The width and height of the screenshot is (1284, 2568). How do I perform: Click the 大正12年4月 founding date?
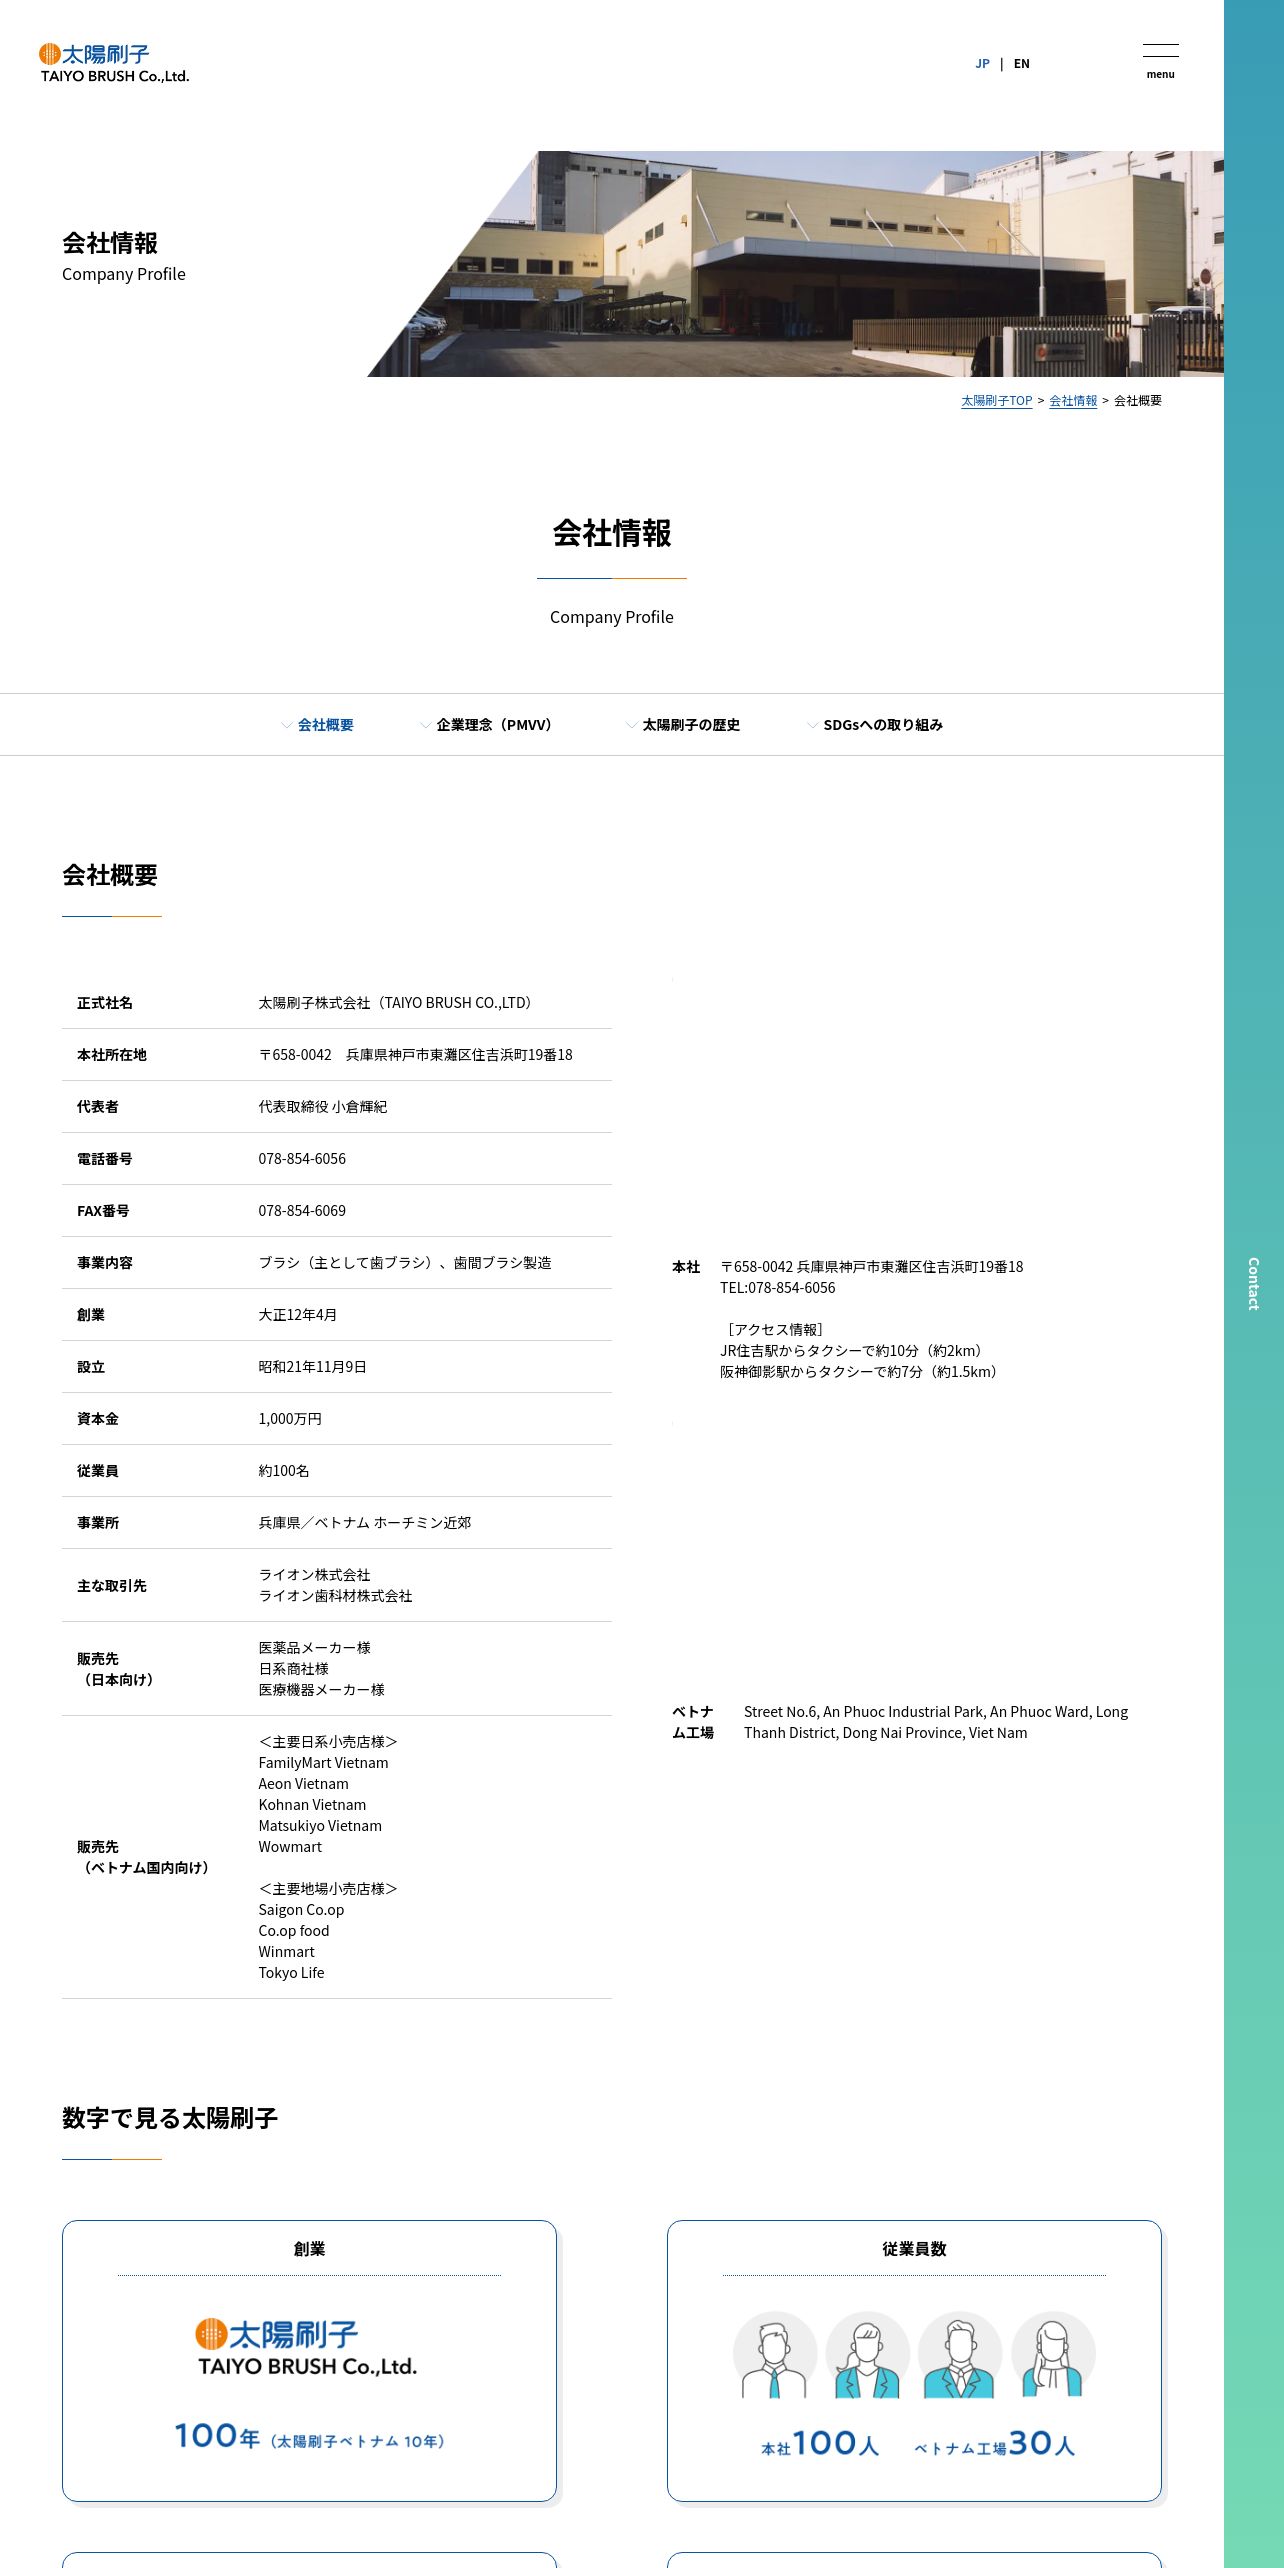tap(297, 1315)
